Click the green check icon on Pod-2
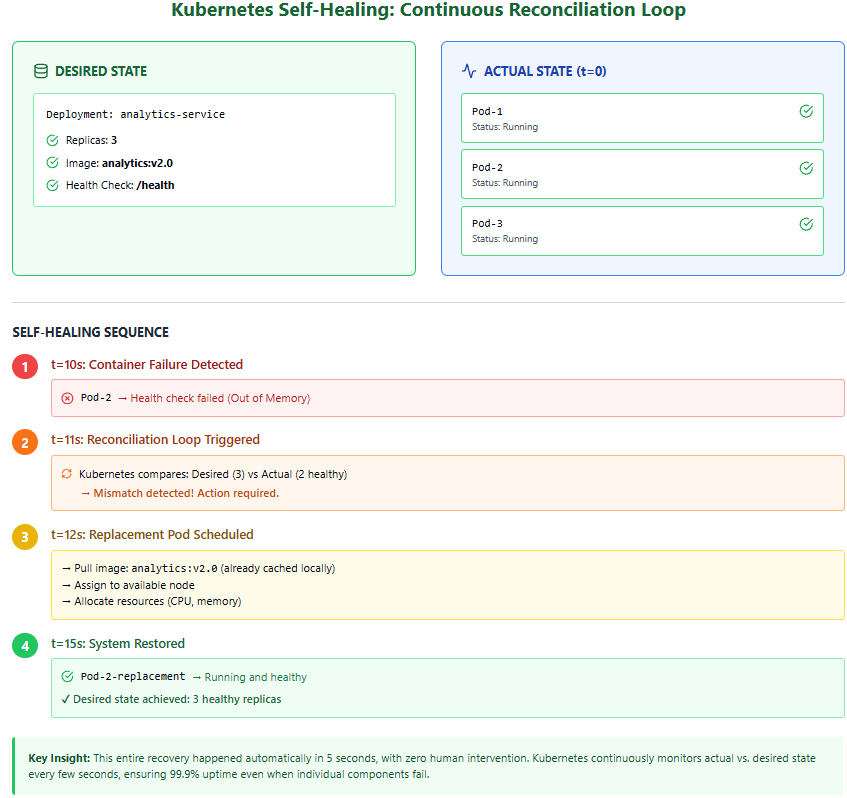Image resolution: width=847 pixels, height=798 pixels. pos(806,168)
